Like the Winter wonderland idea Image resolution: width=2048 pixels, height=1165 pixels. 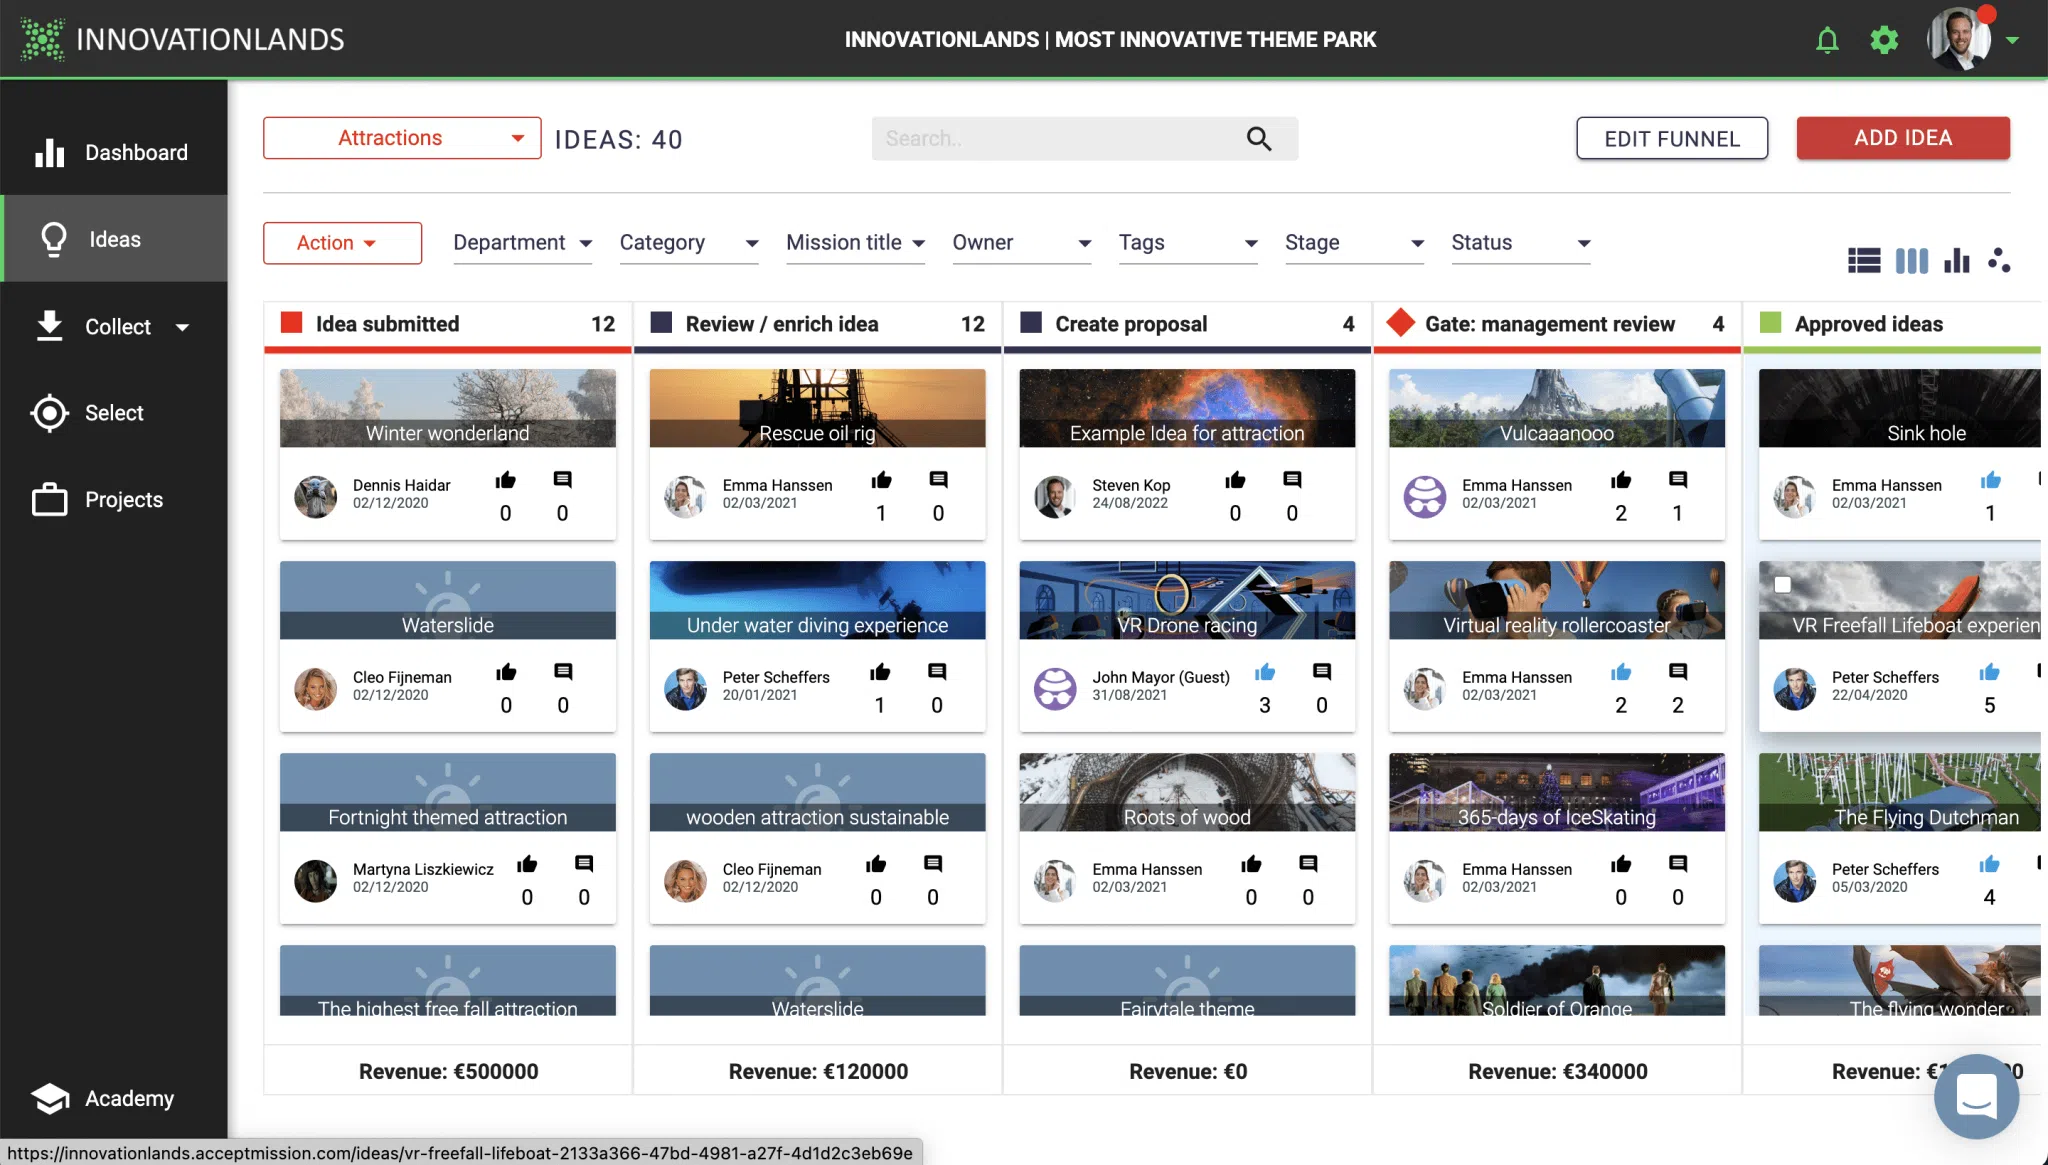click(x=506, y=480)
